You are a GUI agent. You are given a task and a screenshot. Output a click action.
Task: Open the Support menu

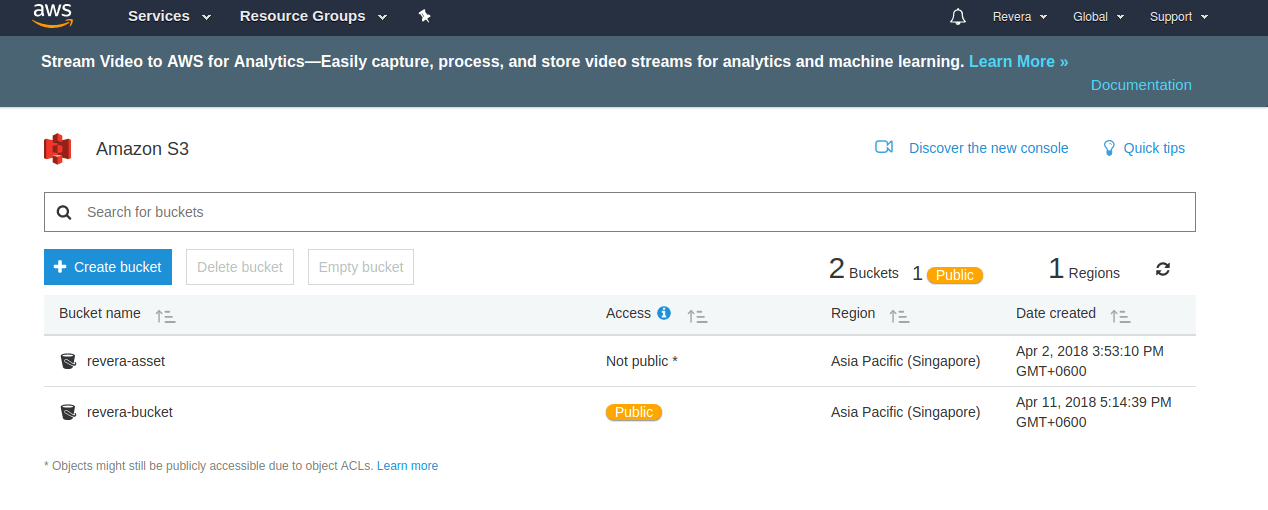pos(1179,16)
